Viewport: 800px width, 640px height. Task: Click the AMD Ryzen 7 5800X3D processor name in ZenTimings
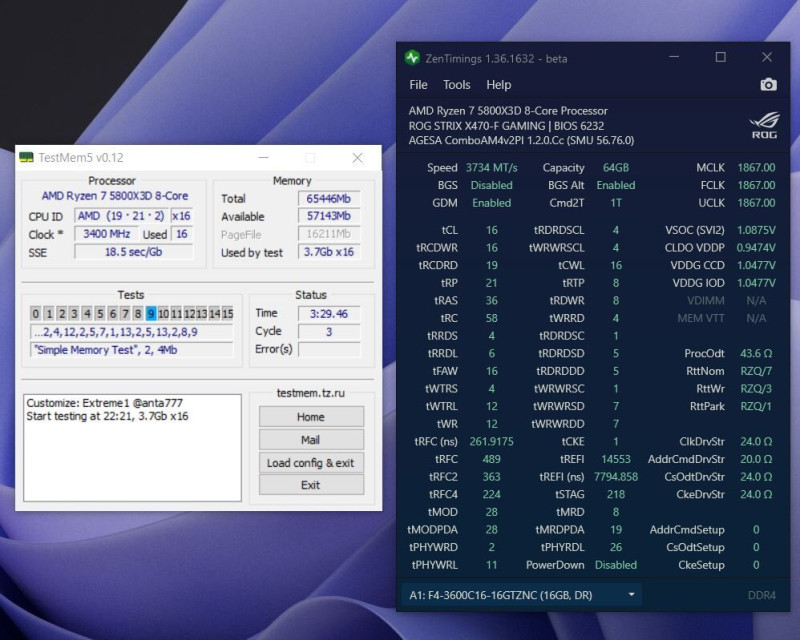[x=508, y=111]
